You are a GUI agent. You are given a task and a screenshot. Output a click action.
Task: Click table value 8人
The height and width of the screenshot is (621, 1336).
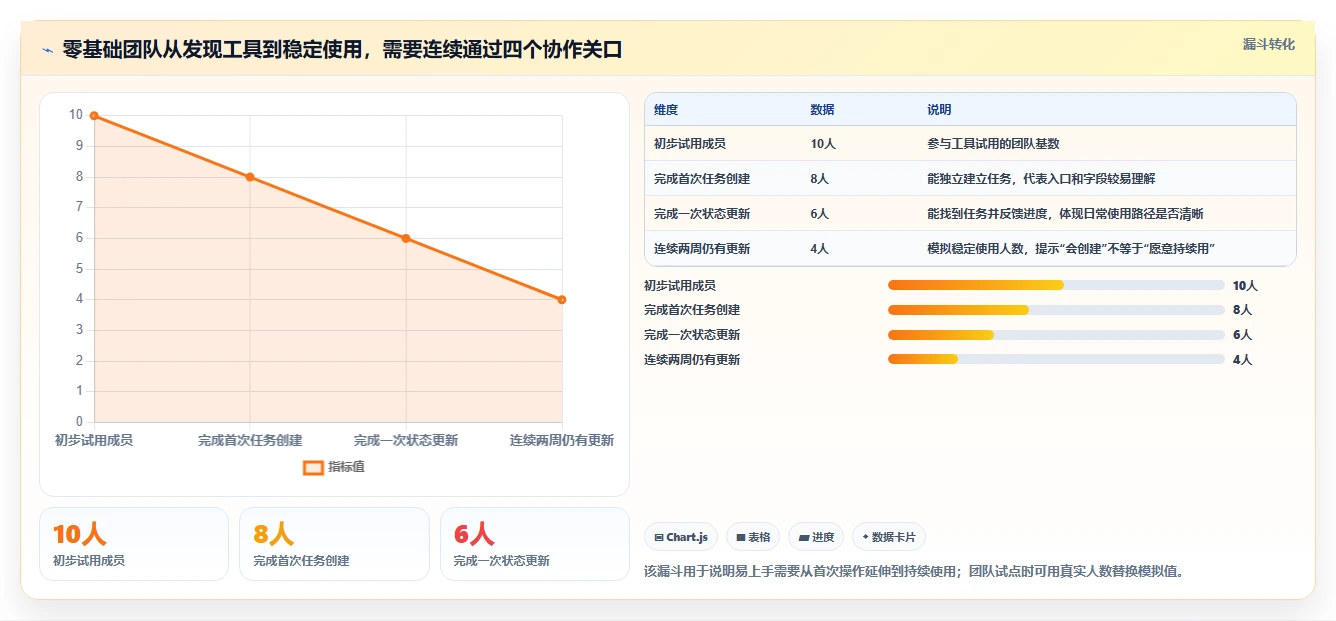click(x=820, y=179)
